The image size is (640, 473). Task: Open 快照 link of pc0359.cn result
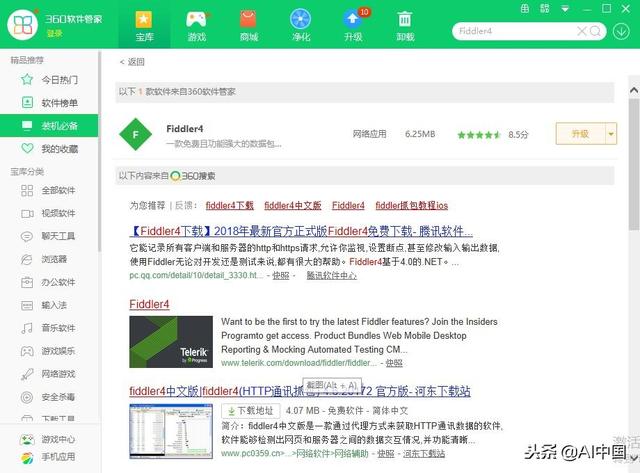(386, 453)
